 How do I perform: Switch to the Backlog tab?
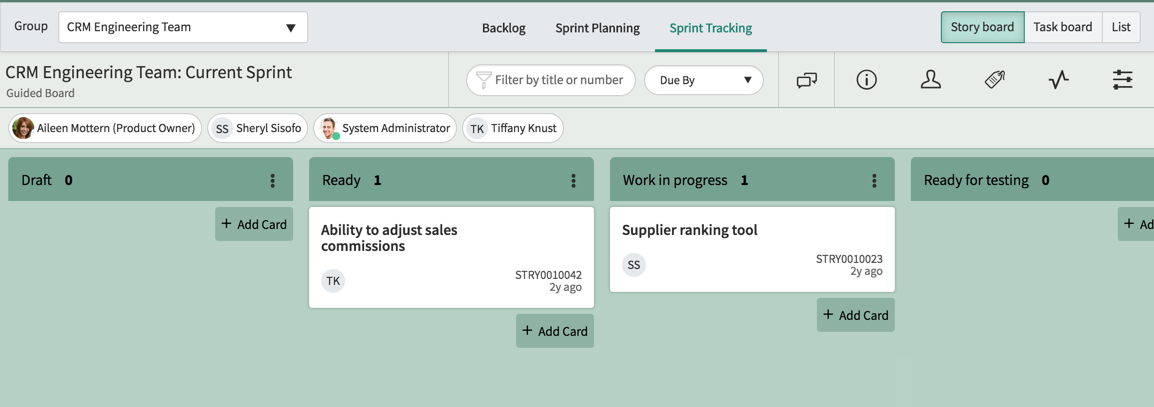503,28
